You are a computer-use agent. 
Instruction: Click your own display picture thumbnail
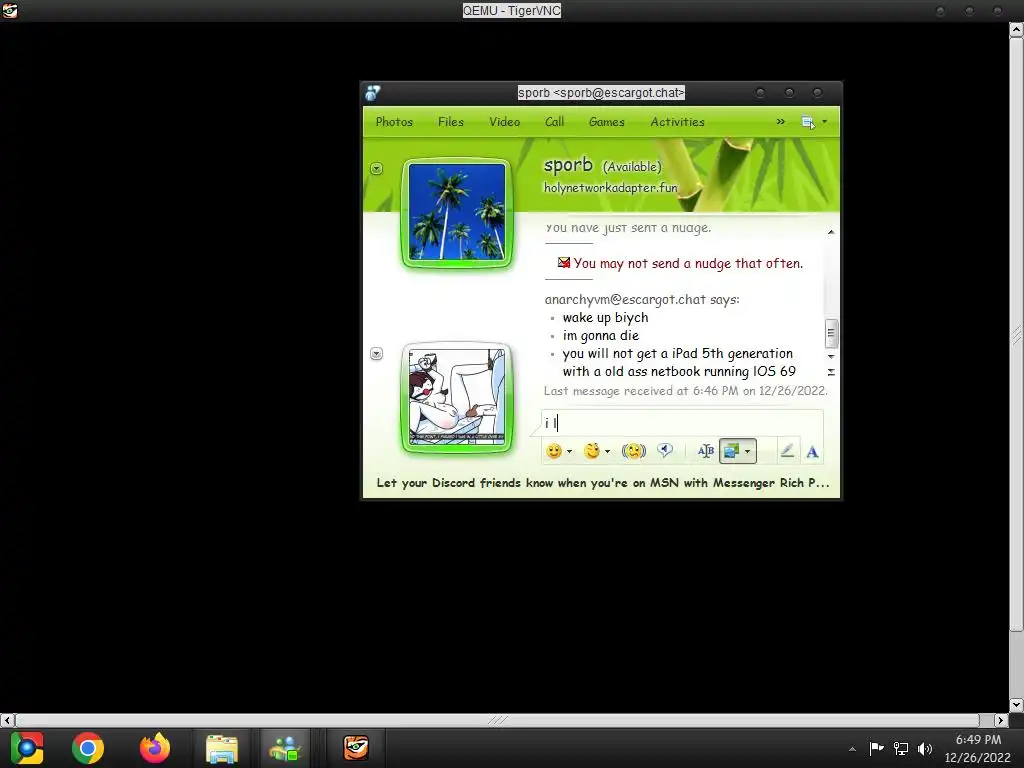tap(456, 396)
